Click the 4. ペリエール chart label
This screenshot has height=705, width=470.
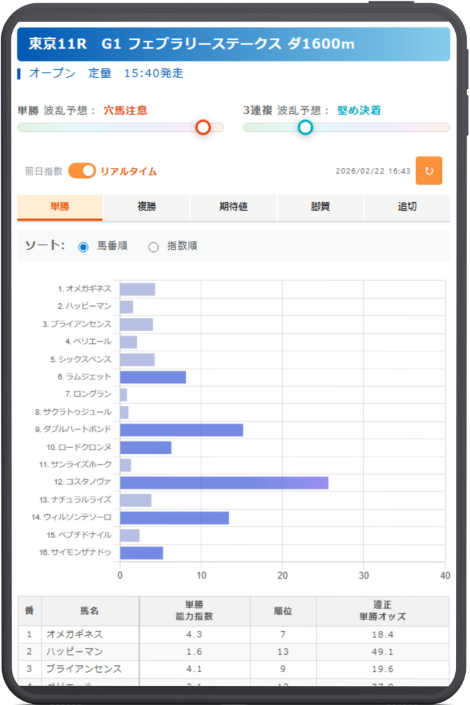pyautogui.click(x=88, y=342)
